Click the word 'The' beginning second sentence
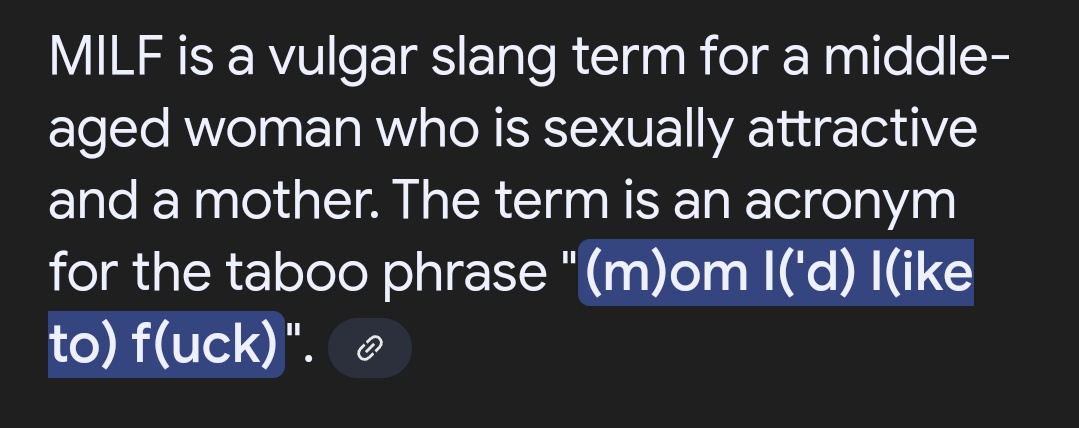The image size is (1079, 428). pyautogui.click(x=435, y=201)
